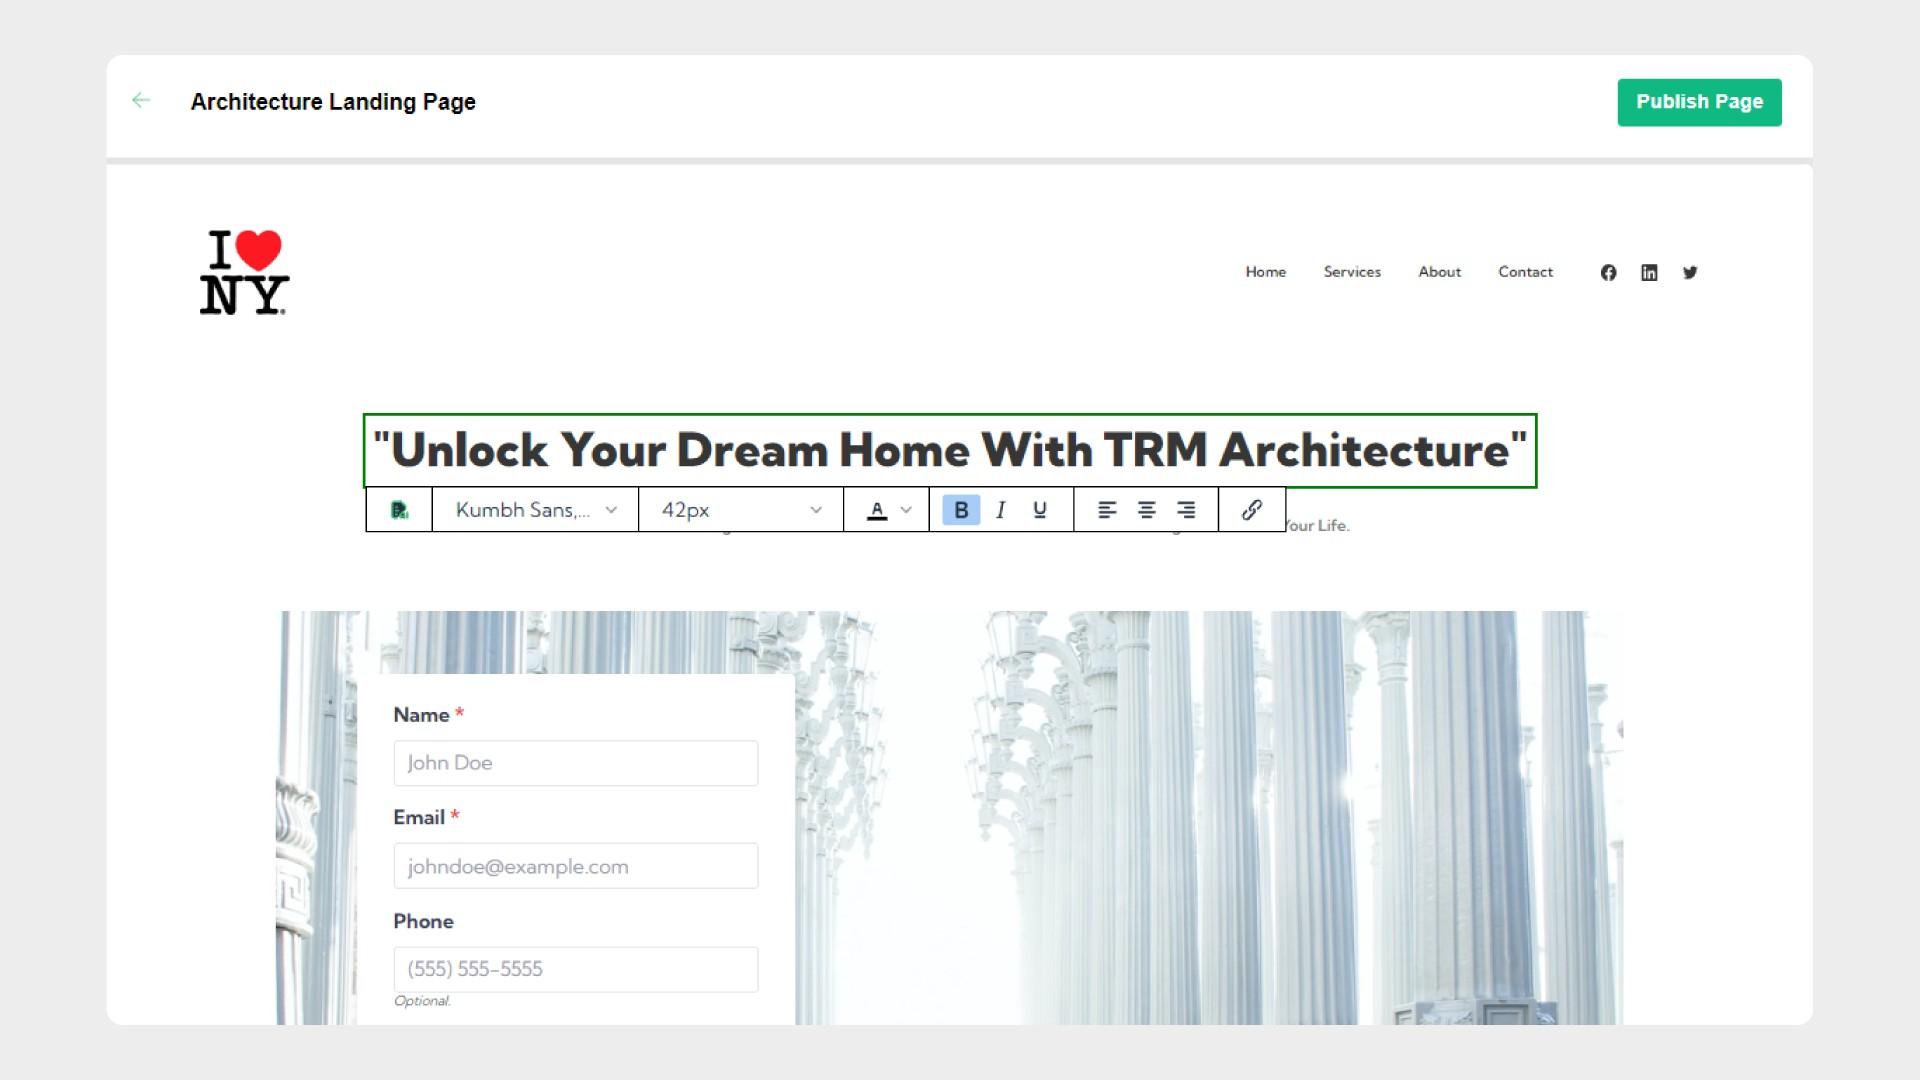This screenshot has width=1920, height=1080.
Task: Align text left
Action: (x=1107, y=510)
